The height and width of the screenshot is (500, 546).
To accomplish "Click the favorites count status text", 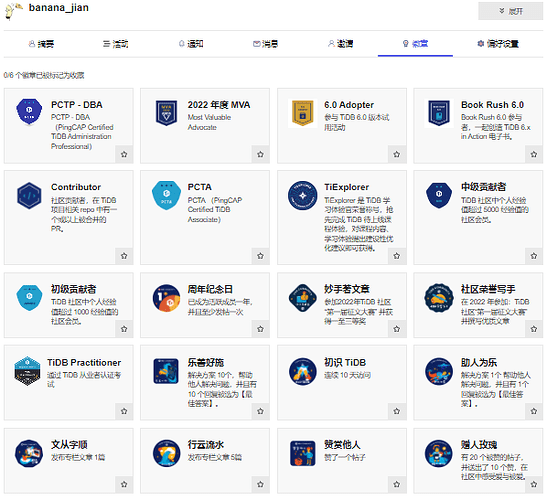I will 44,75.
